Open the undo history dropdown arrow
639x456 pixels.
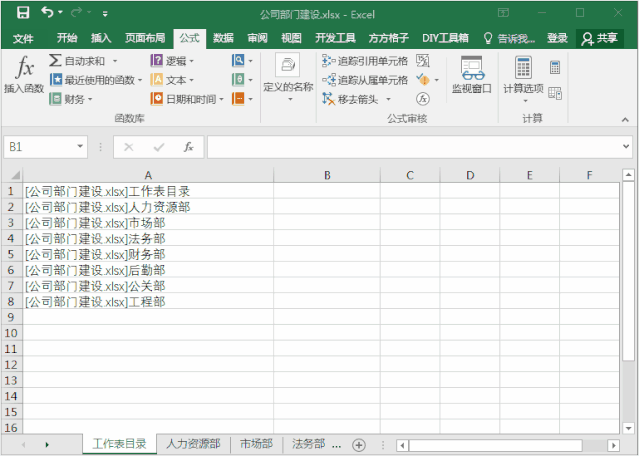click(60, 13)
